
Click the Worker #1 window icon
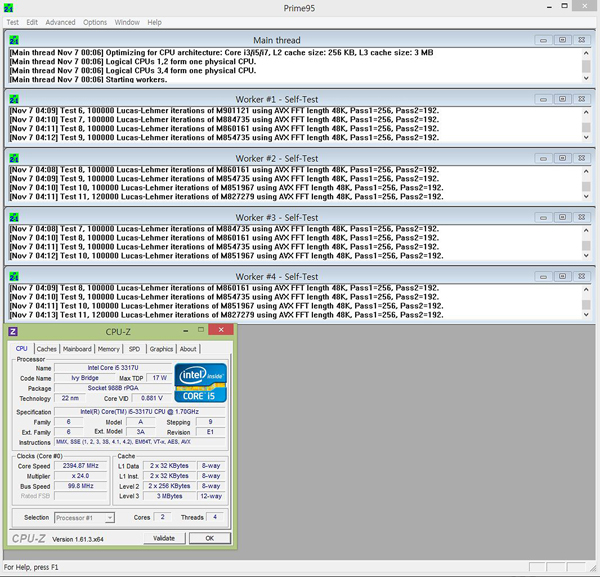point(14,99)
